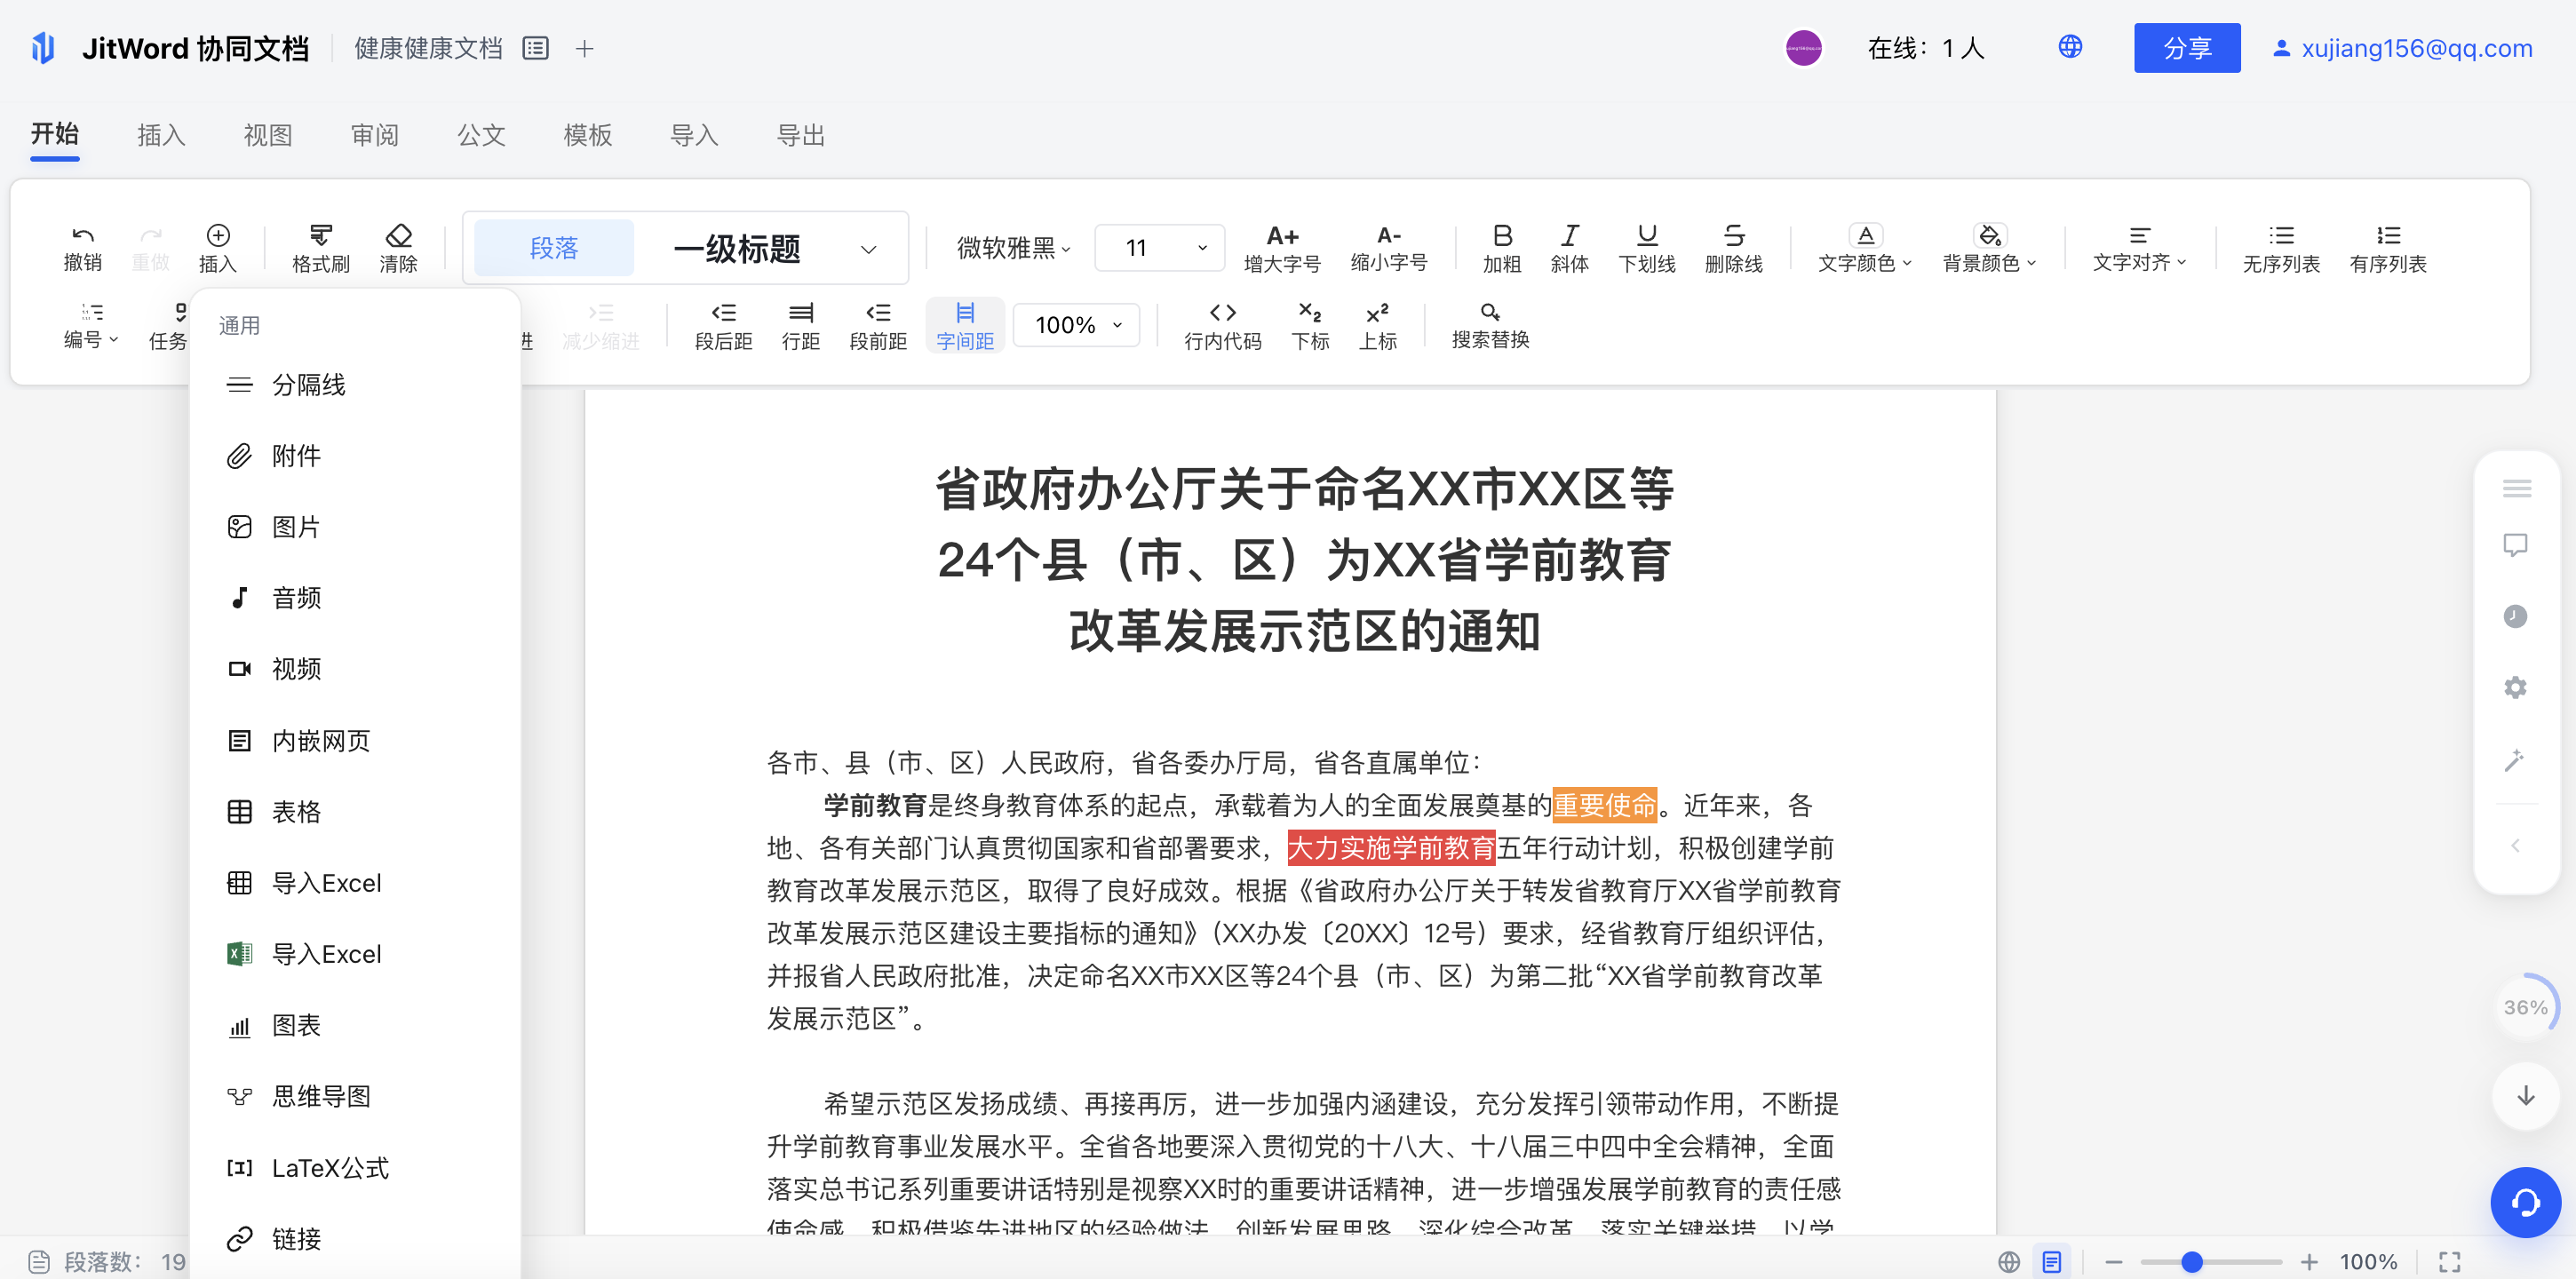Open the history clock icon in sidebar
The height and width of the screenshot is (1279, 2576).
pyautogui.click(x=2515, y=616)
